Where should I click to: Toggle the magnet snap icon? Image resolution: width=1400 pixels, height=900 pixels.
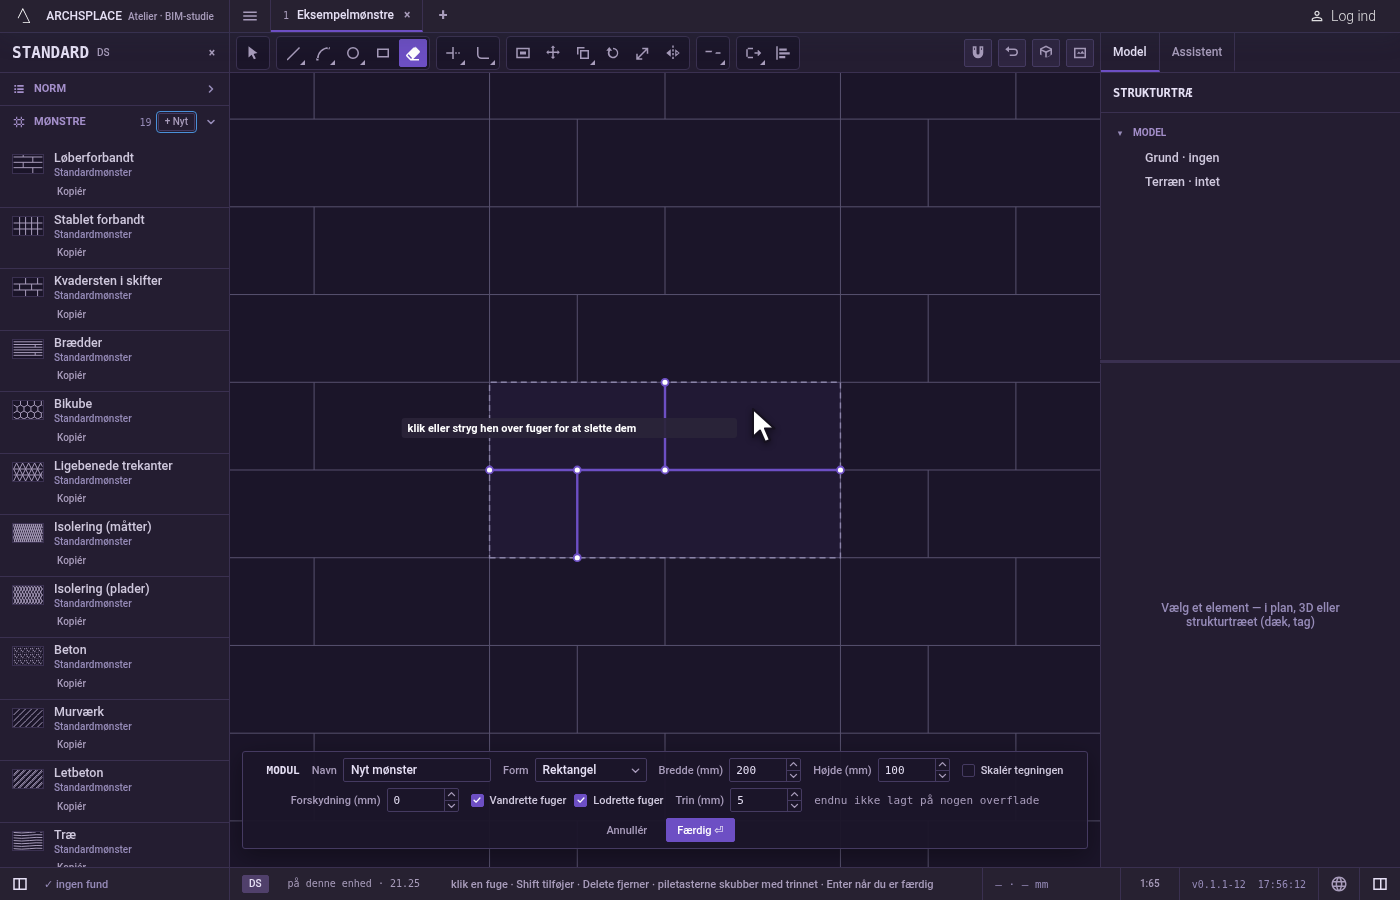point(978,53)
